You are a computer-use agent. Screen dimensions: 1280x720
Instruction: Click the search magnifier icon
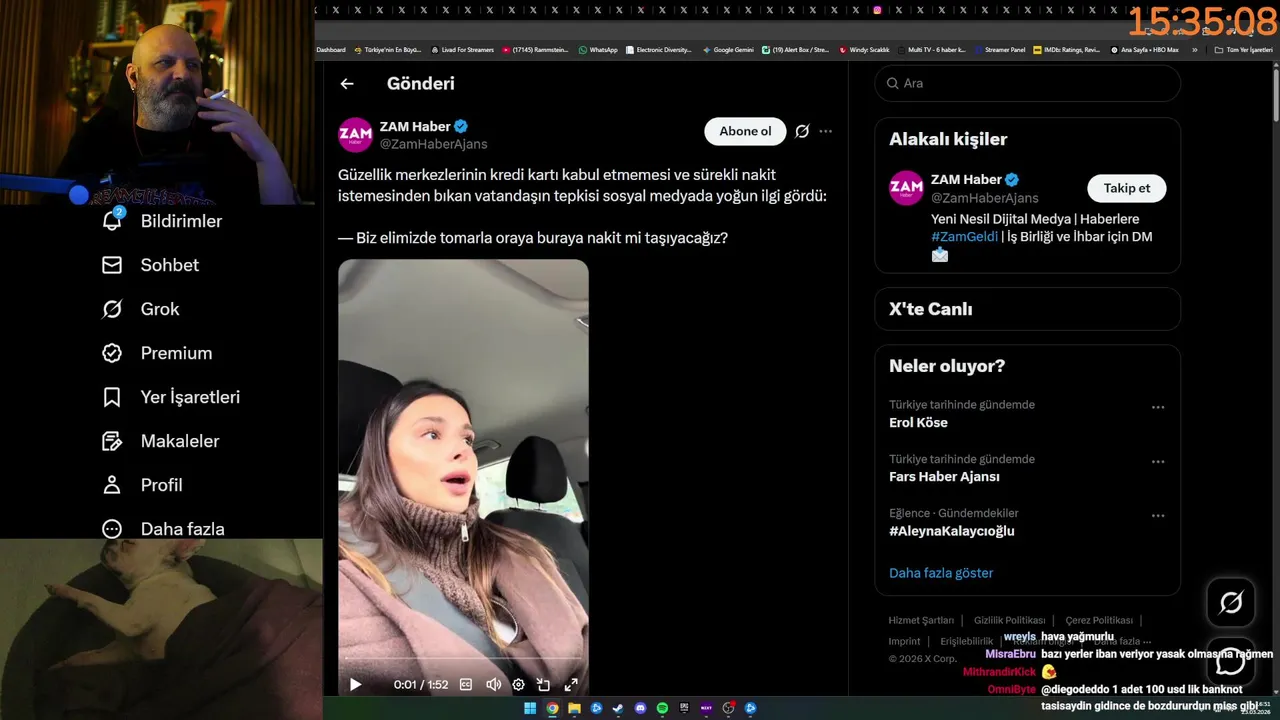click(x=892, y=83)
